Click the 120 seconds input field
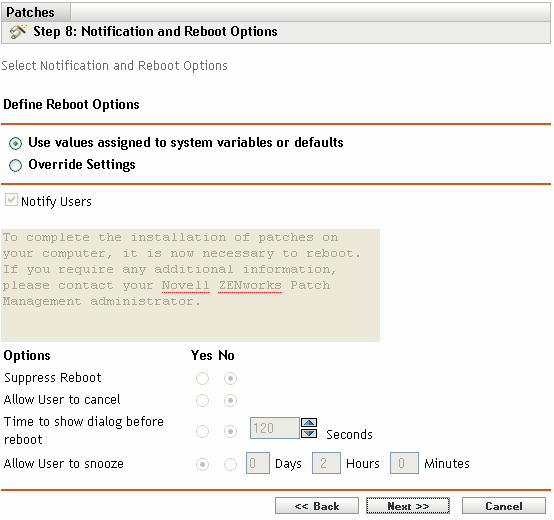This screenshot has height=520, width=554. tap(275, 428)
